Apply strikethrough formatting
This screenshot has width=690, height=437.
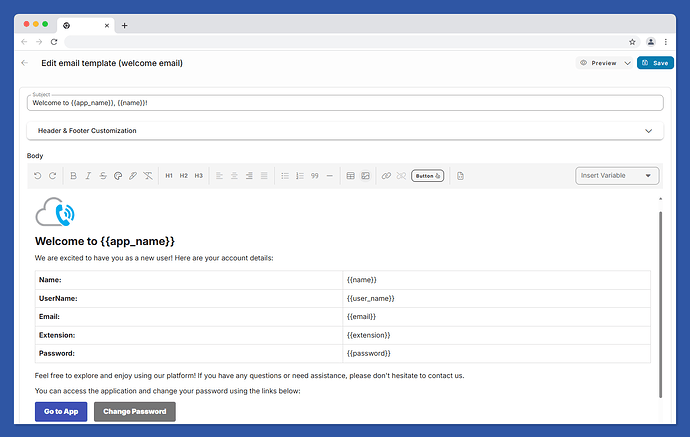[103, 176]
